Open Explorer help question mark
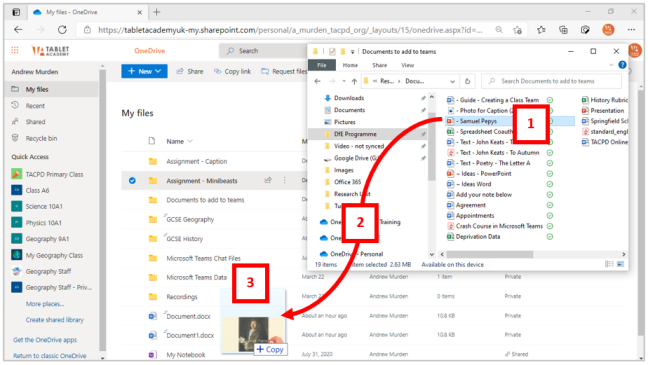648x365 pixels. [622, 65]
